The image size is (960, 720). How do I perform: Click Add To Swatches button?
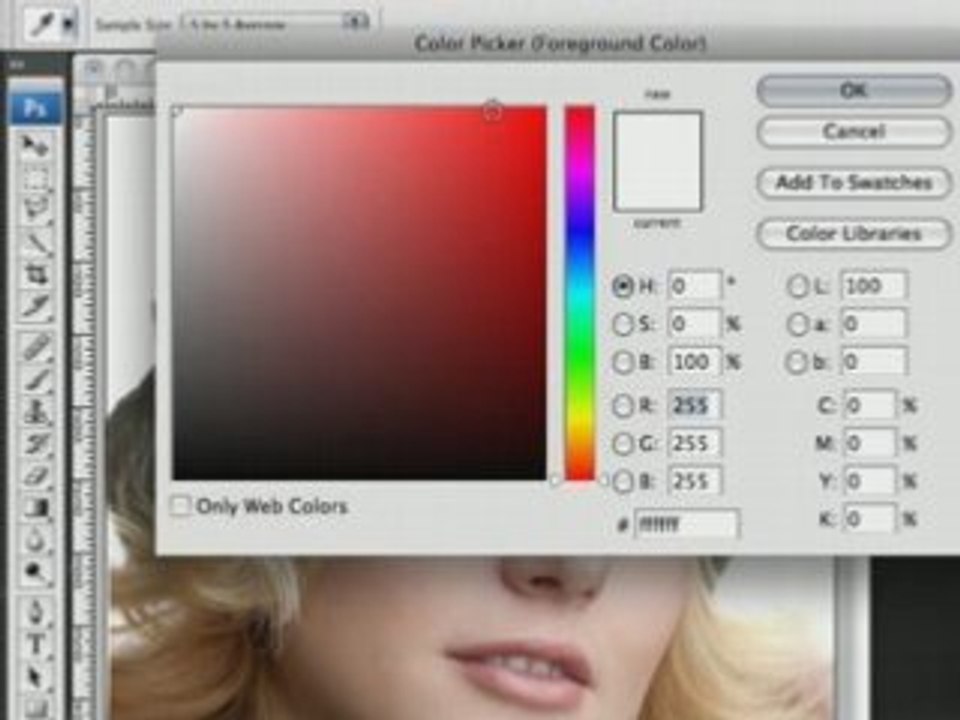pyautogui.click(x=854, y=182)
